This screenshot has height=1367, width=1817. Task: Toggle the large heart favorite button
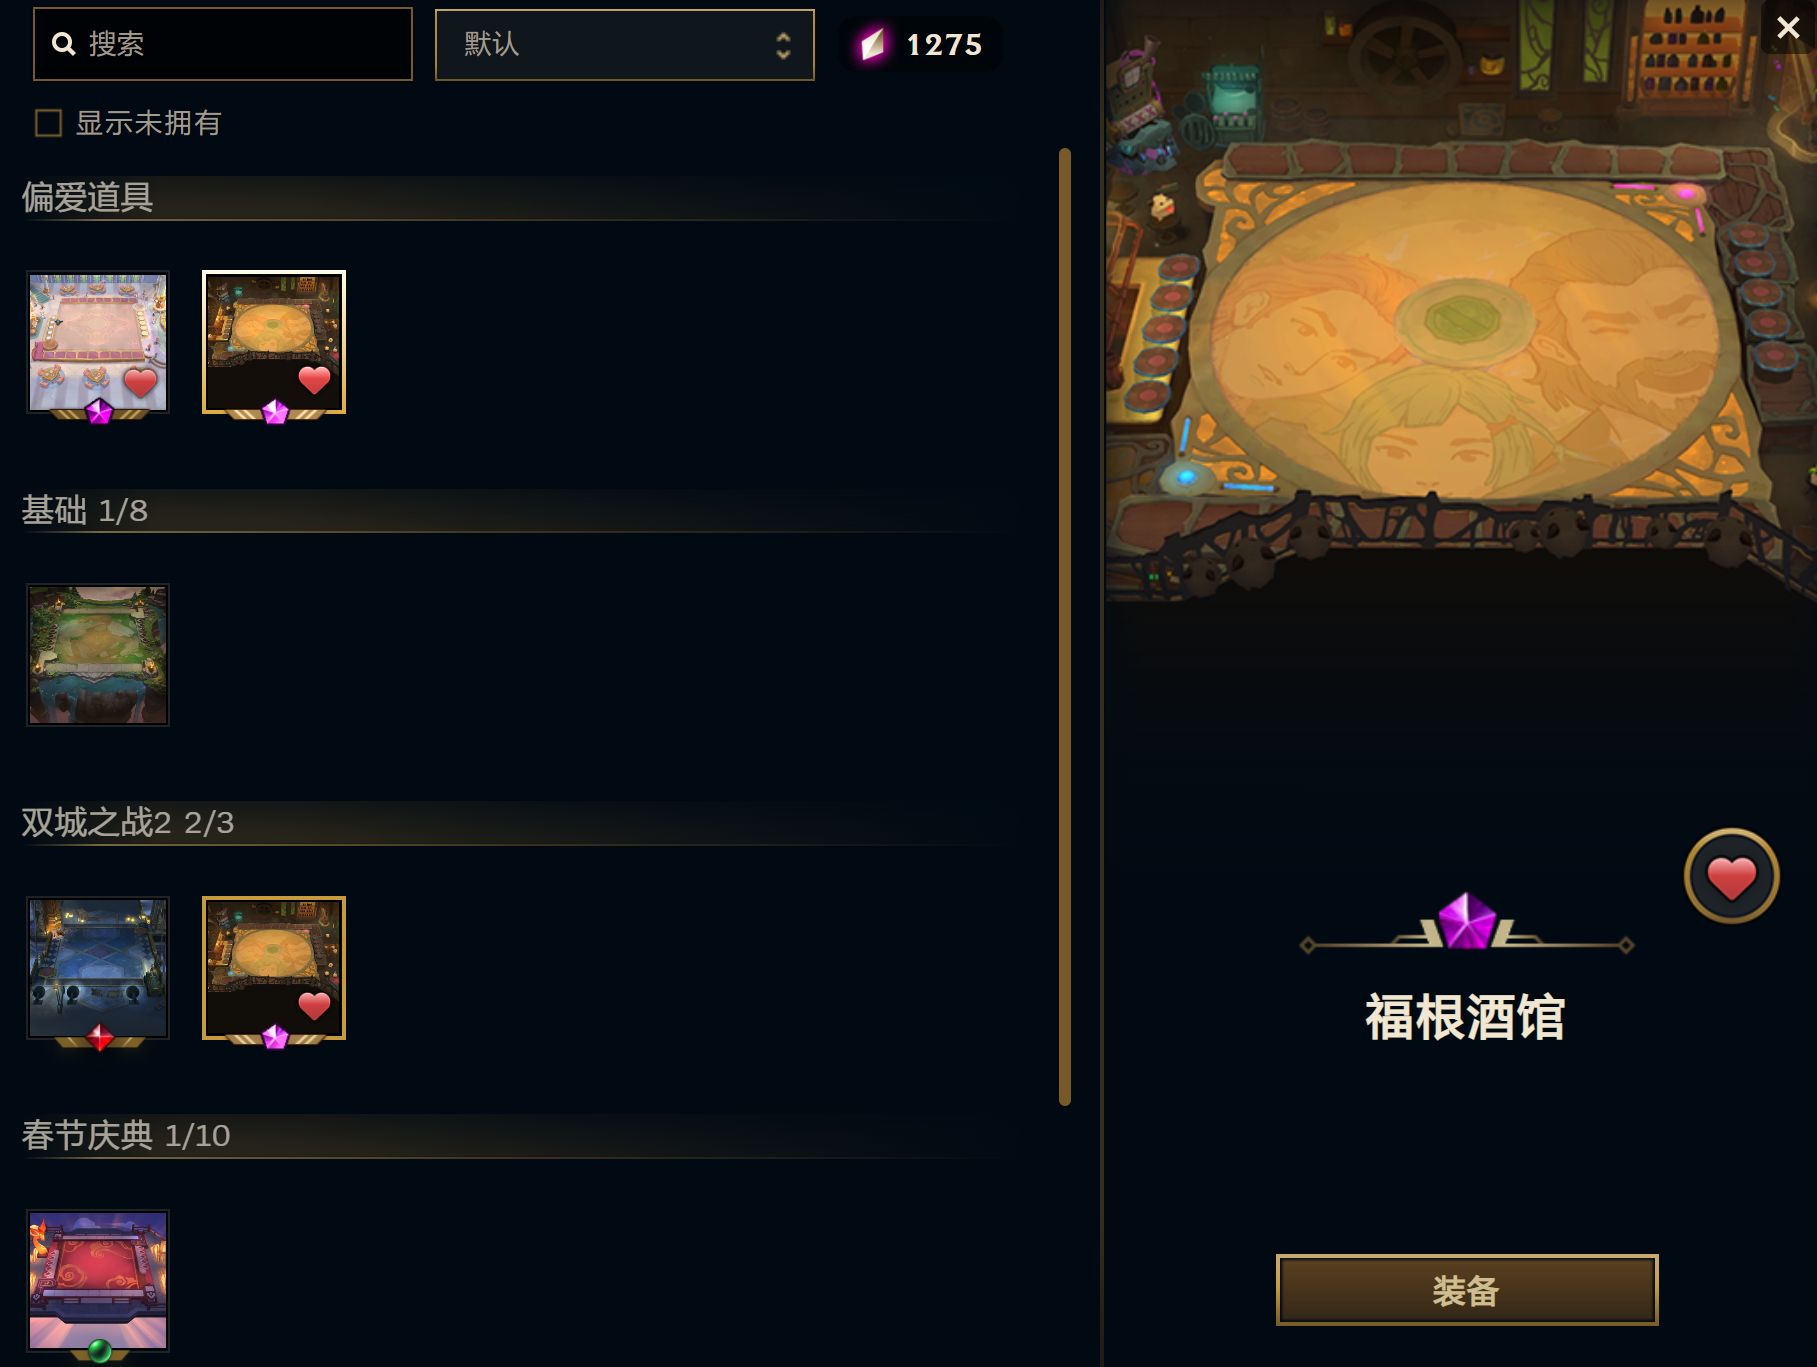(1731, 877)
